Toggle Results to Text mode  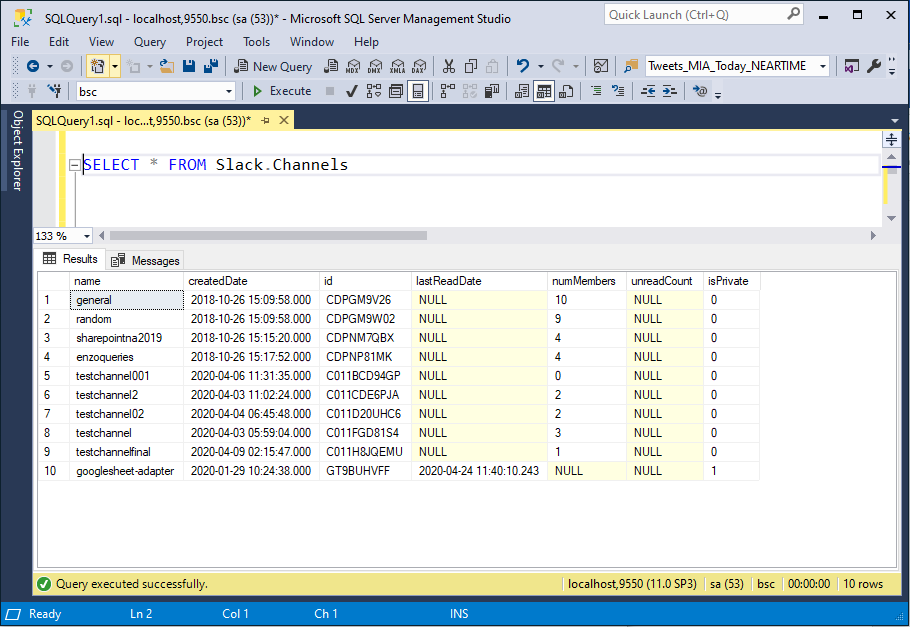click(x=522, y=91)
